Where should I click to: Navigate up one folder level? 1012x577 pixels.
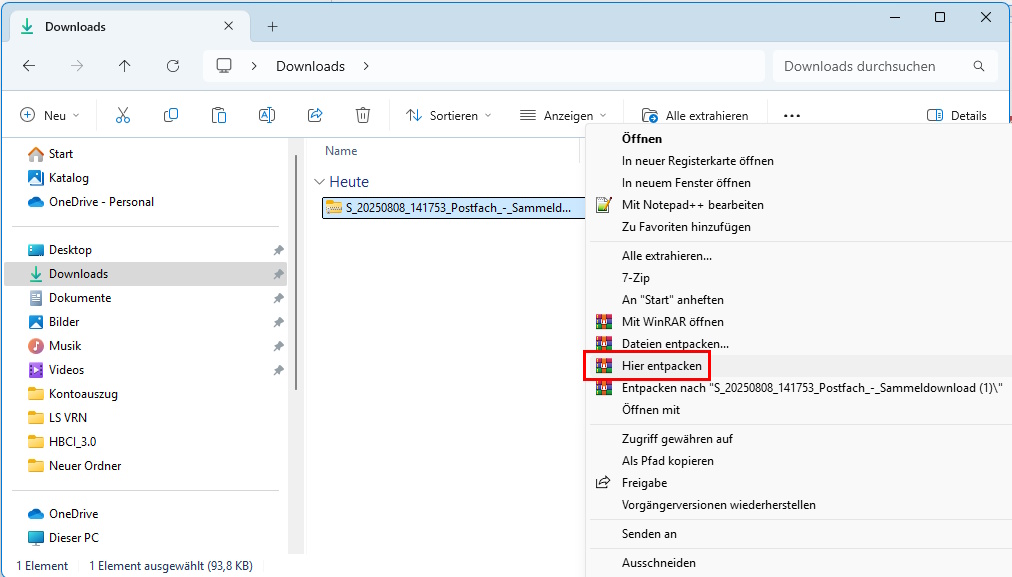point(124,66)
